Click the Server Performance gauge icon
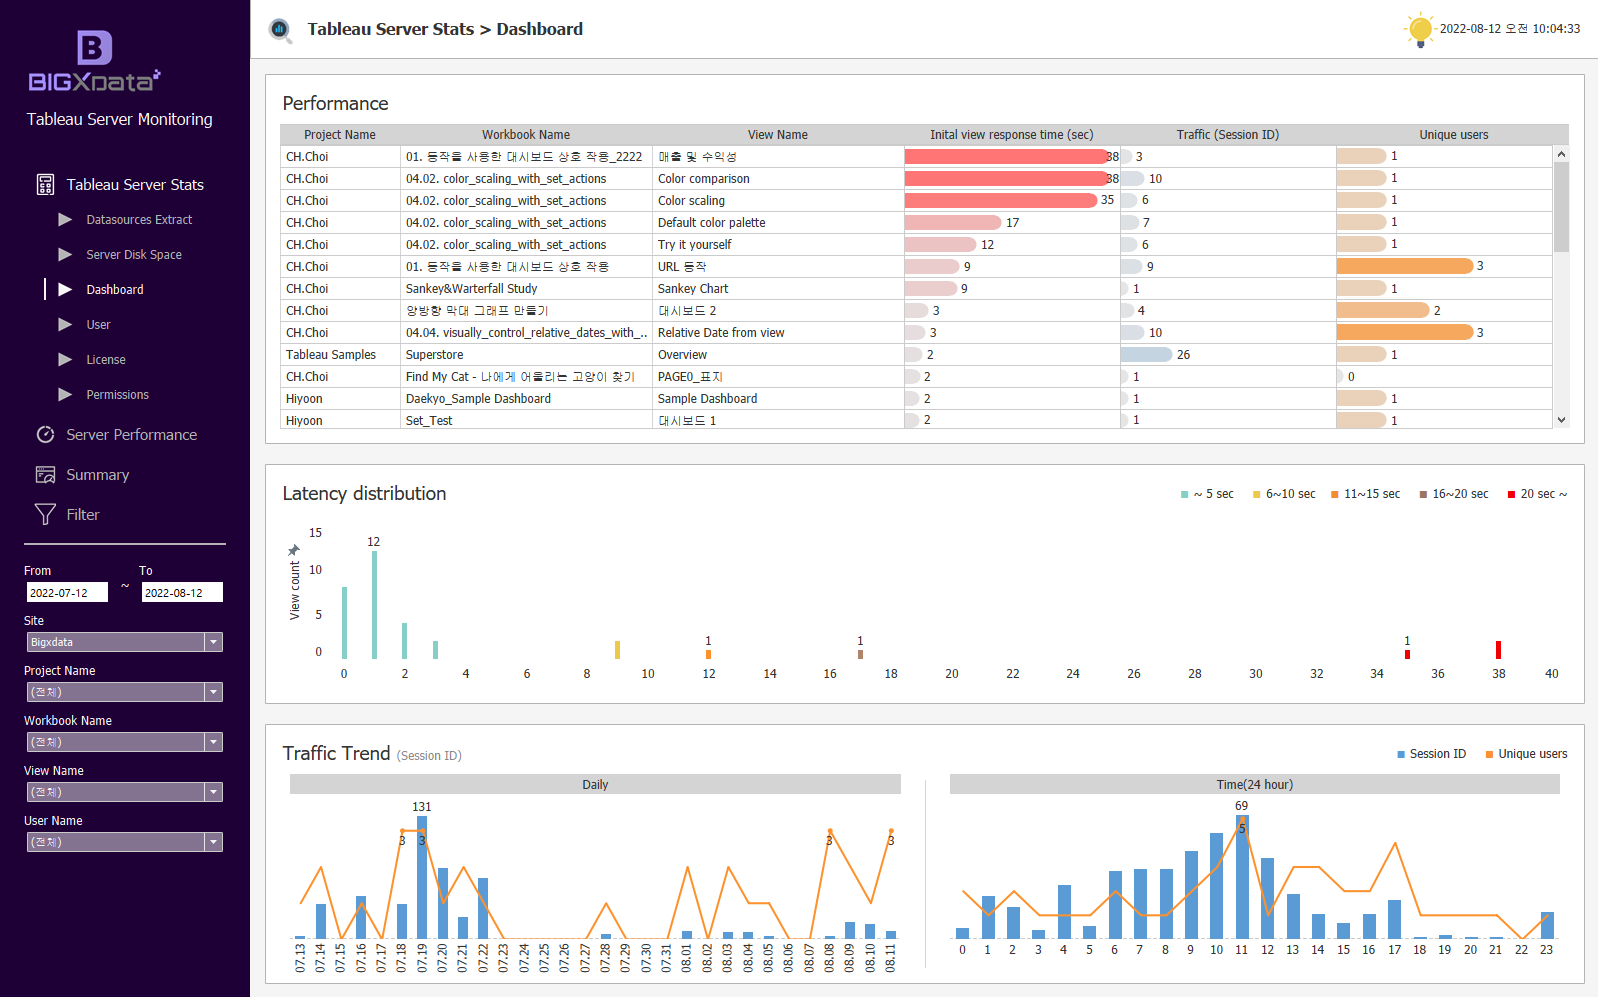 tap(45, 434)
